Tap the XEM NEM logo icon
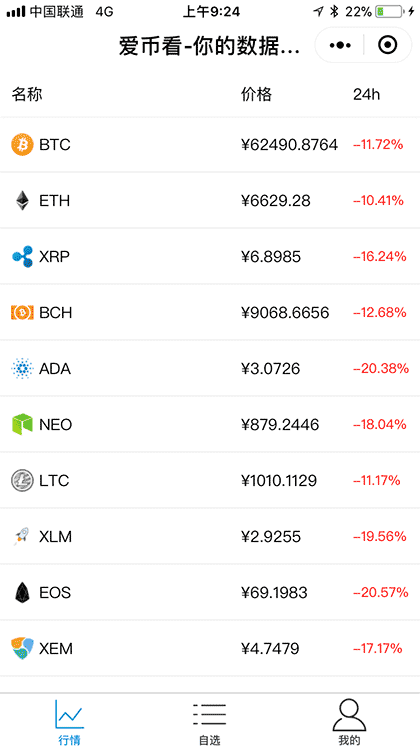 pos(22,649)
